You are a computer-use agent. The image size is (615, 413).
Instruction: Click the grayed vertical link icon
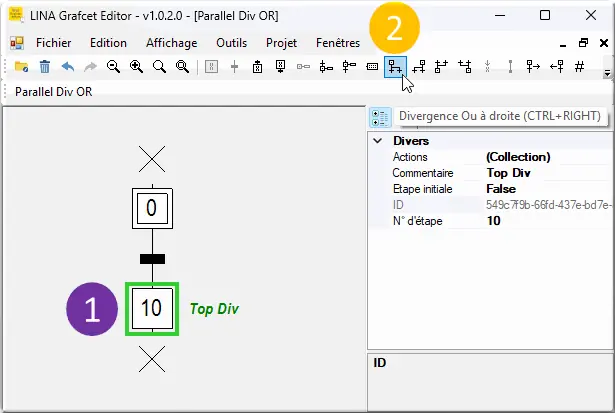tap(510, 67)
